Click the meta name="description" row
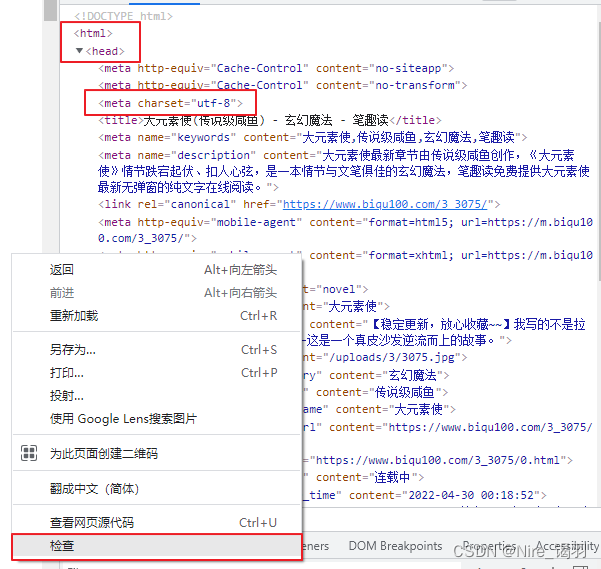The height and width of the screenshot is (569, 601). point(343,171)
